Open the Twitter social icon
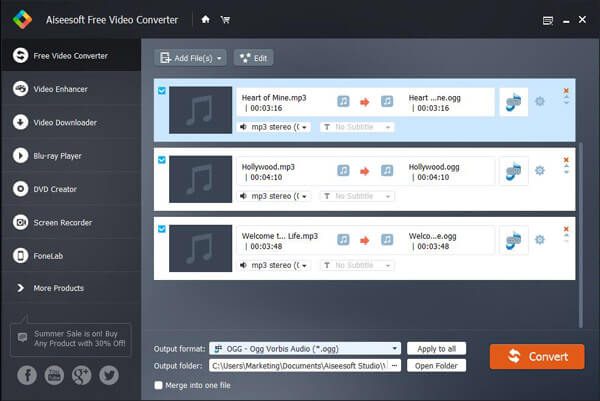The height and width of the screenshot is (401, 600). [x=109, y=375]
